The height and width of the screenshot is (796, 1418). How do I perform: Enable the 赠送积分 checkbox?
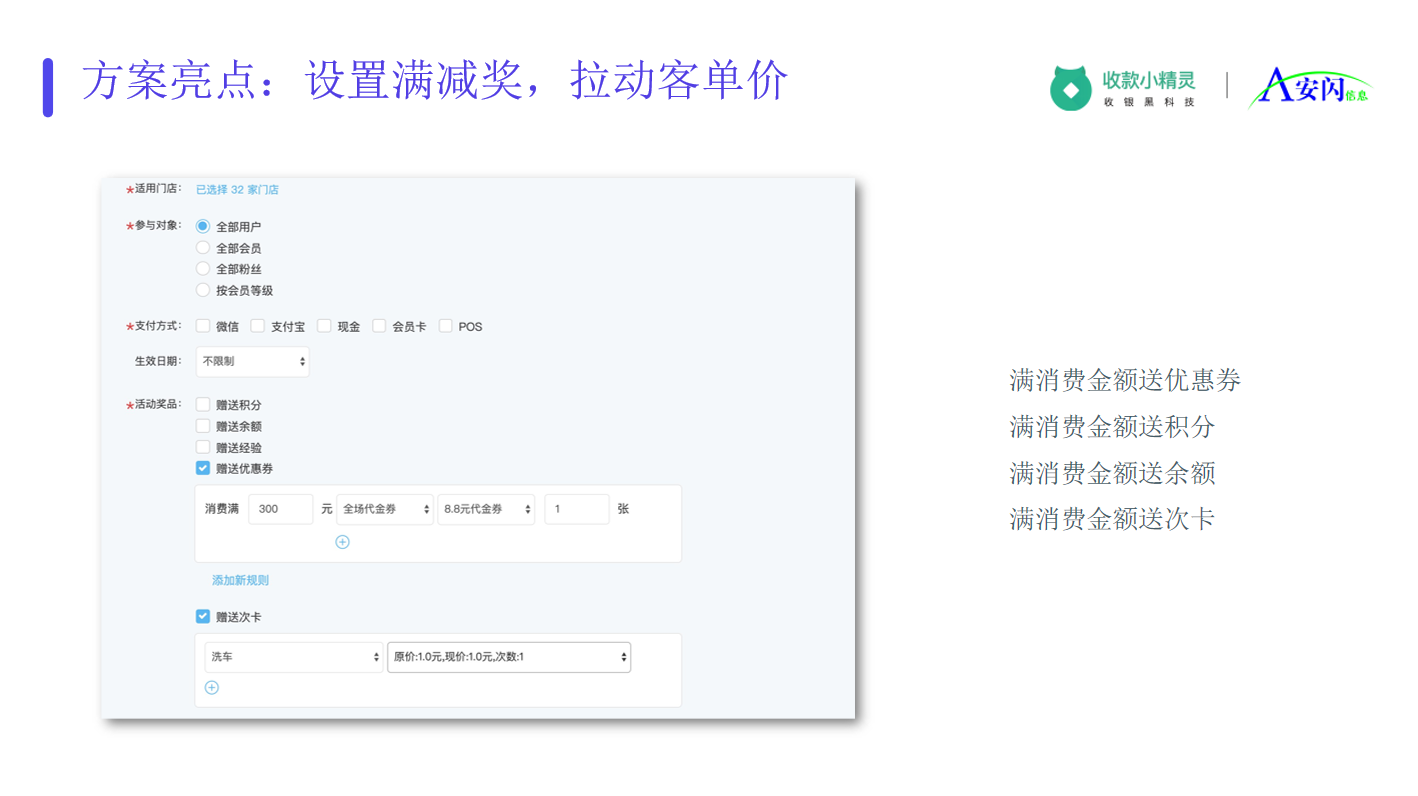click(203, 404)
